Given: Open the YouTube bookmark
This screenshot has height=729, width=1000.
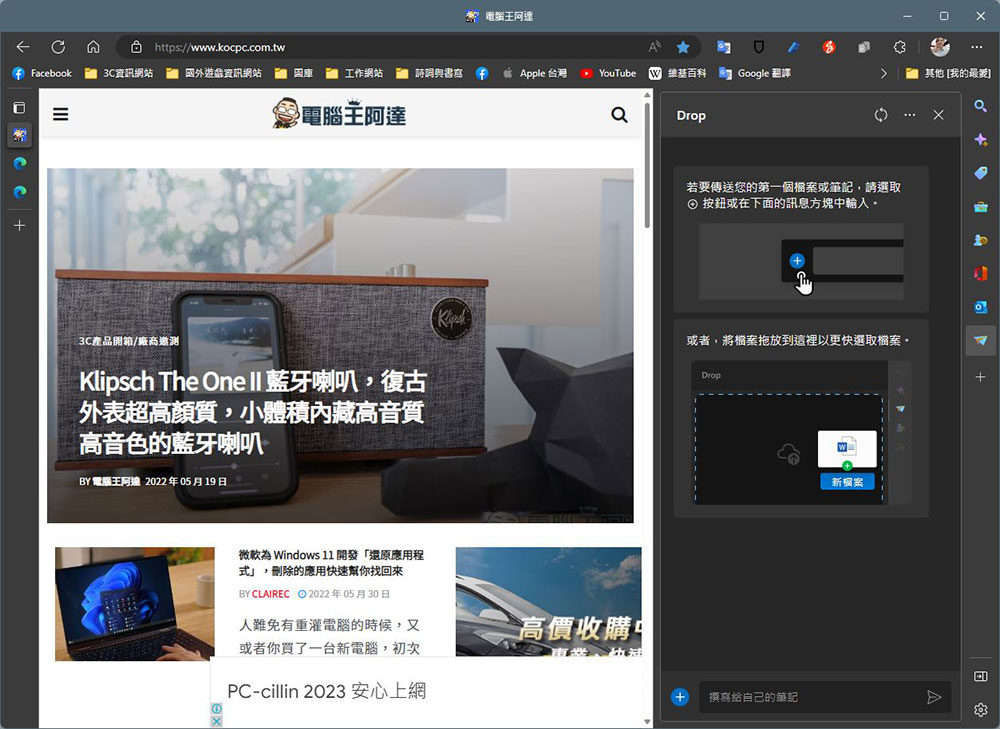Looking at the screenshot, I should pyautogui.click(x=608, y=73).
